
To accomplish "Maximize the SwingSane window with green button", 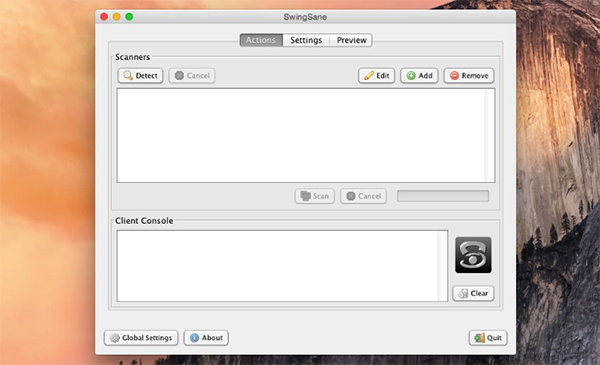I will click(x=129, y=17).
